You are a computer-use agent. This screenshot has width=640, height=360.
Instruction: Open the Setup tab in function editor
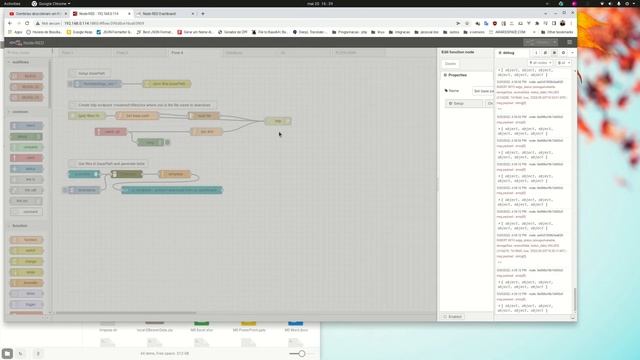pyautogui.click(x=464, y=104)
